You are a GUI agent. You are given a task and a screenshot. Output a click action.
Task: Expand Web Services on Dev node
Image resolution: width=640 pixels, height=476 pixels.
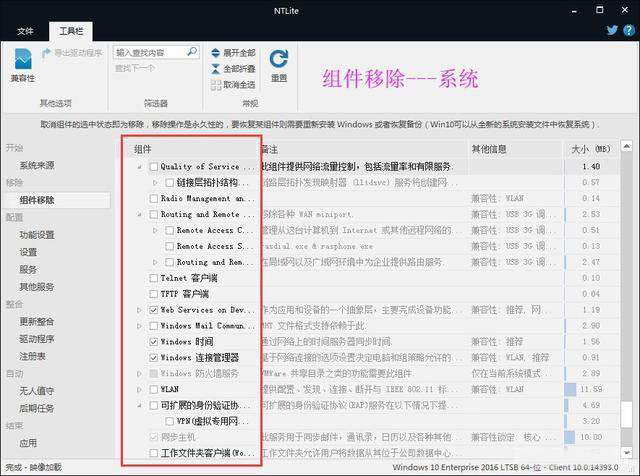point(139,310)
